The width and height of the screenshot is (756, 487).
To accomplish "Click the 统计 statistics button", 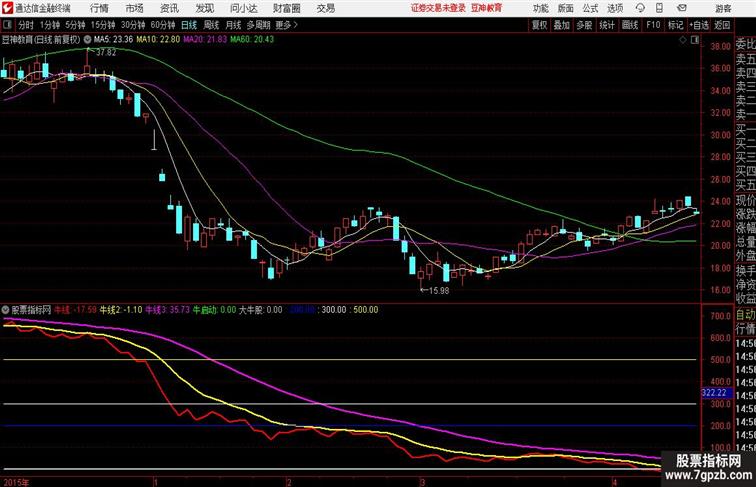I will [x=607, y=25].
